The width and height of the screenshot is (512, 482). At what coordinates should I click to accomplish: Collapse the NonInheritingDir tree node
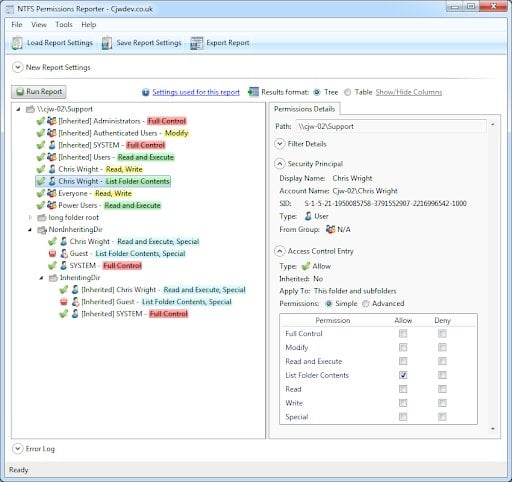(30, 230)
